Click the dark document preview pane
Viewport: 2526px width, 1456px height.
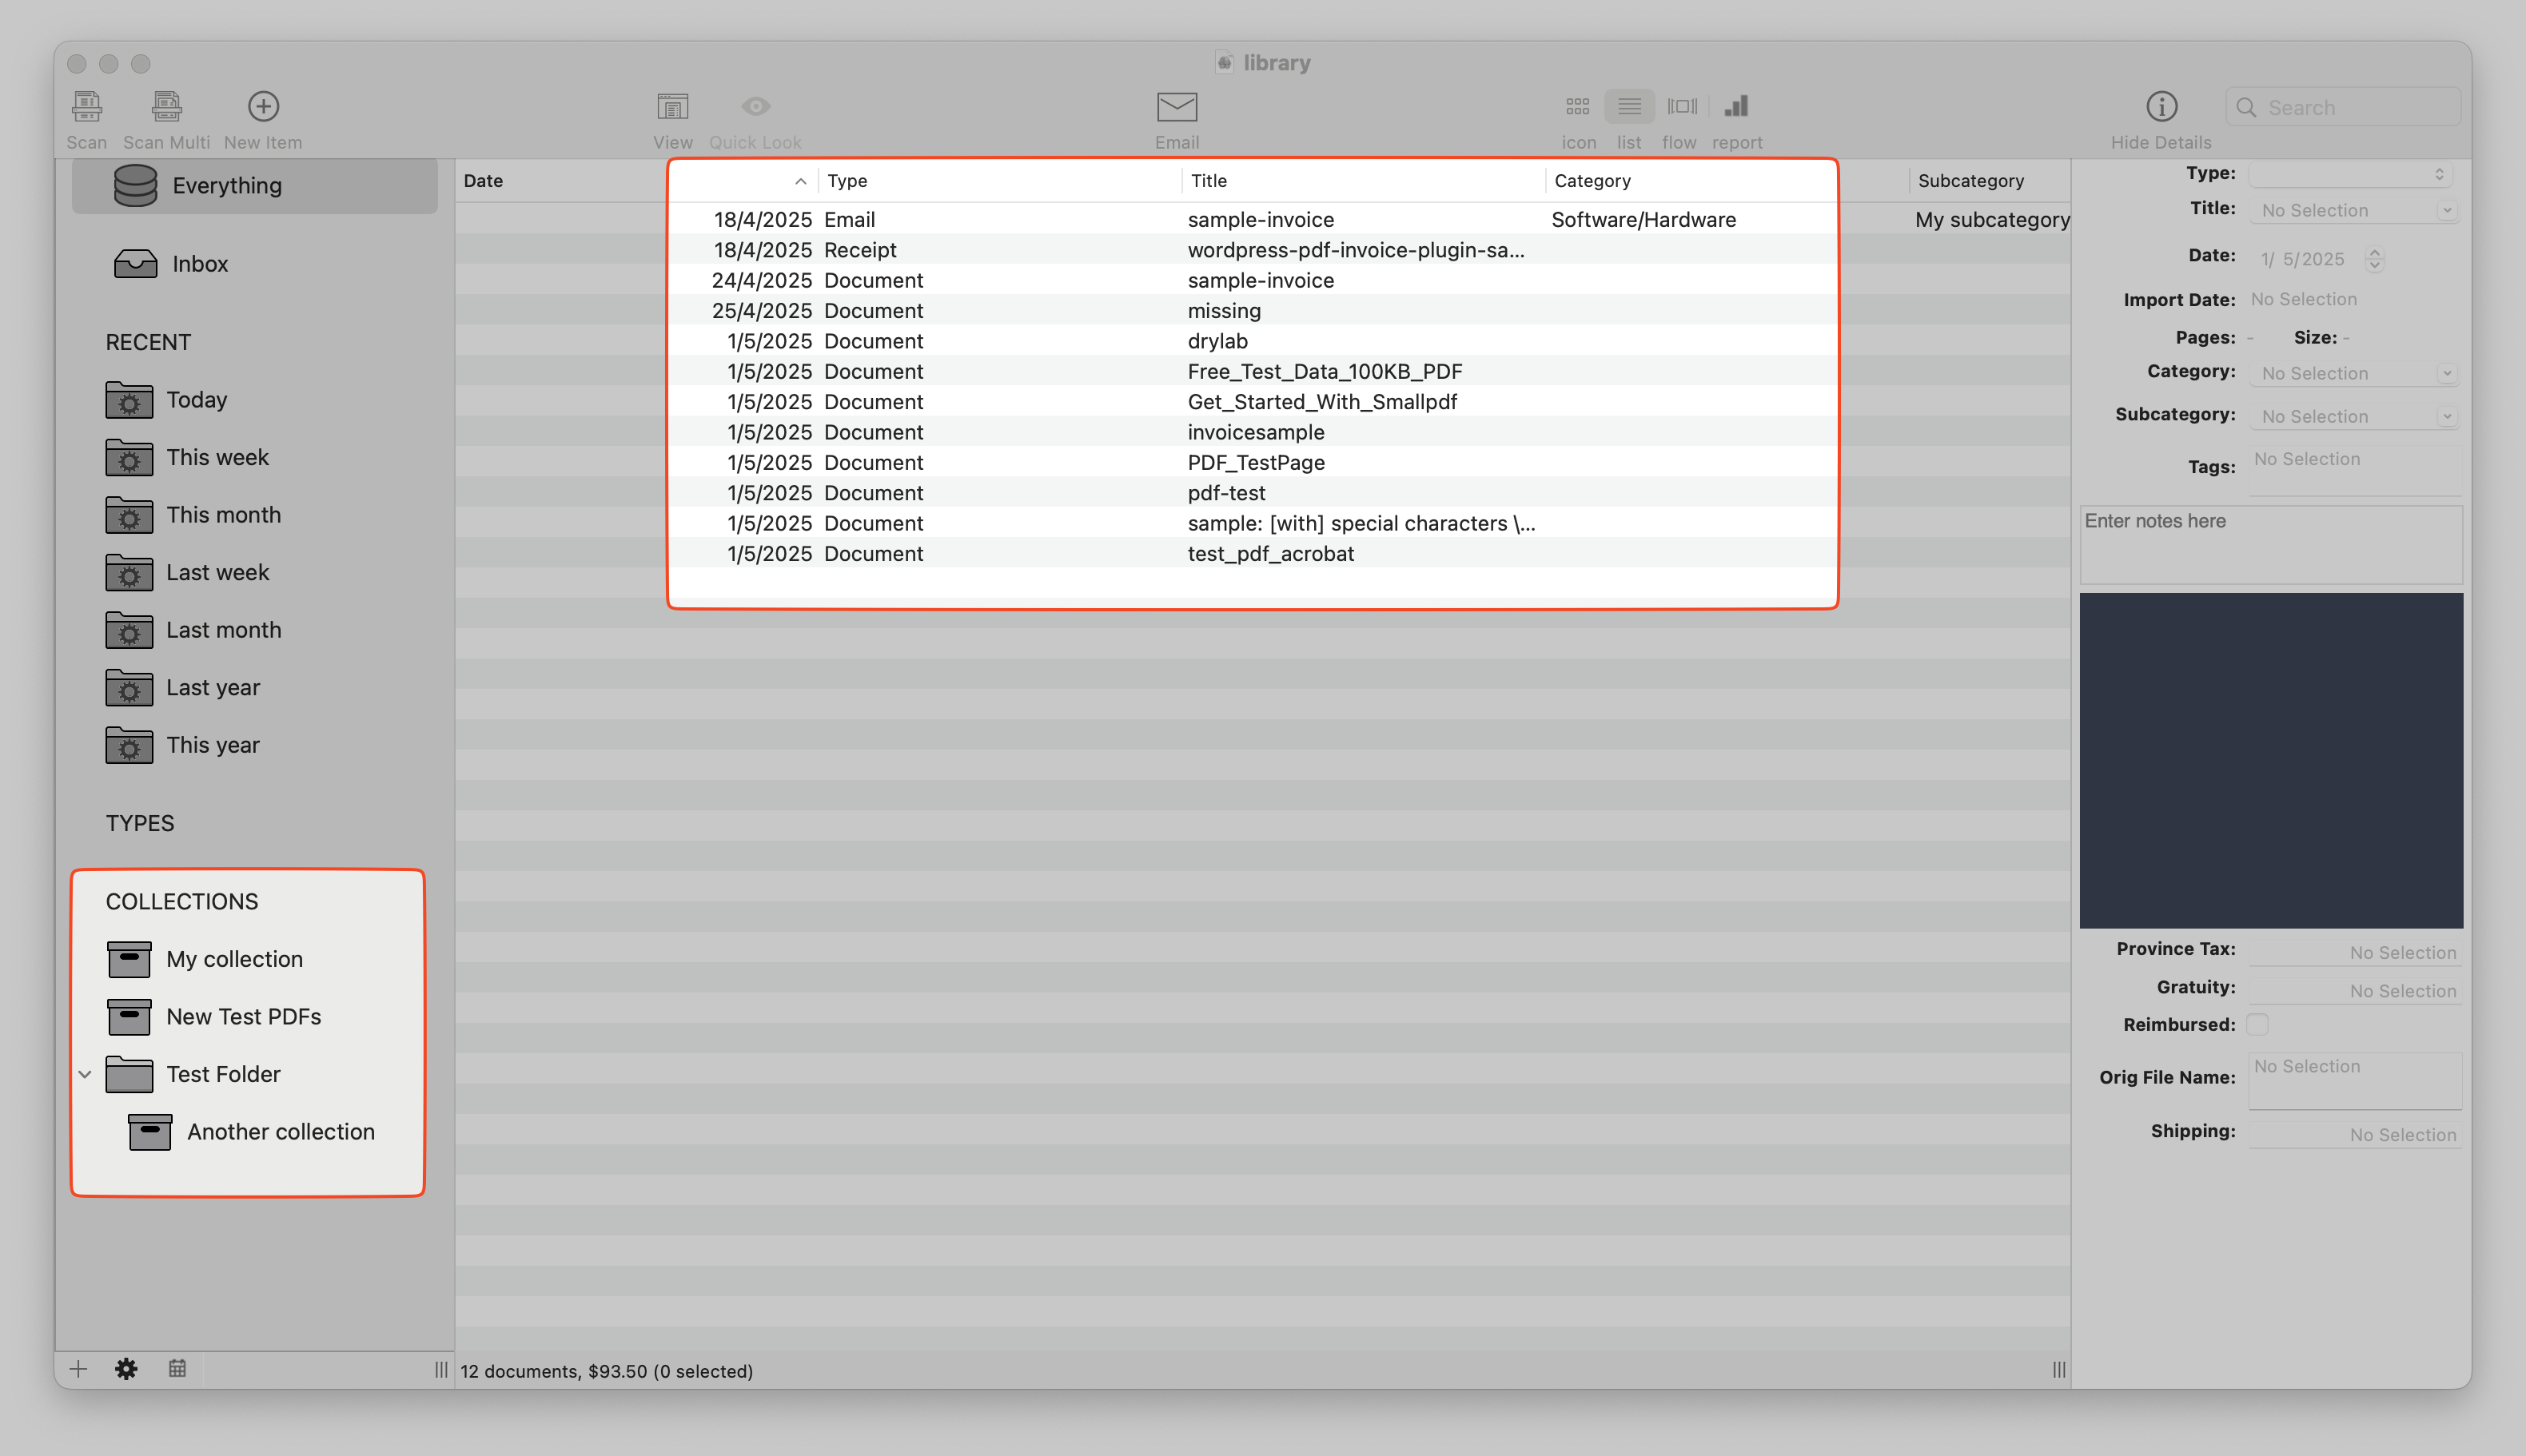tap(2271, 760)
